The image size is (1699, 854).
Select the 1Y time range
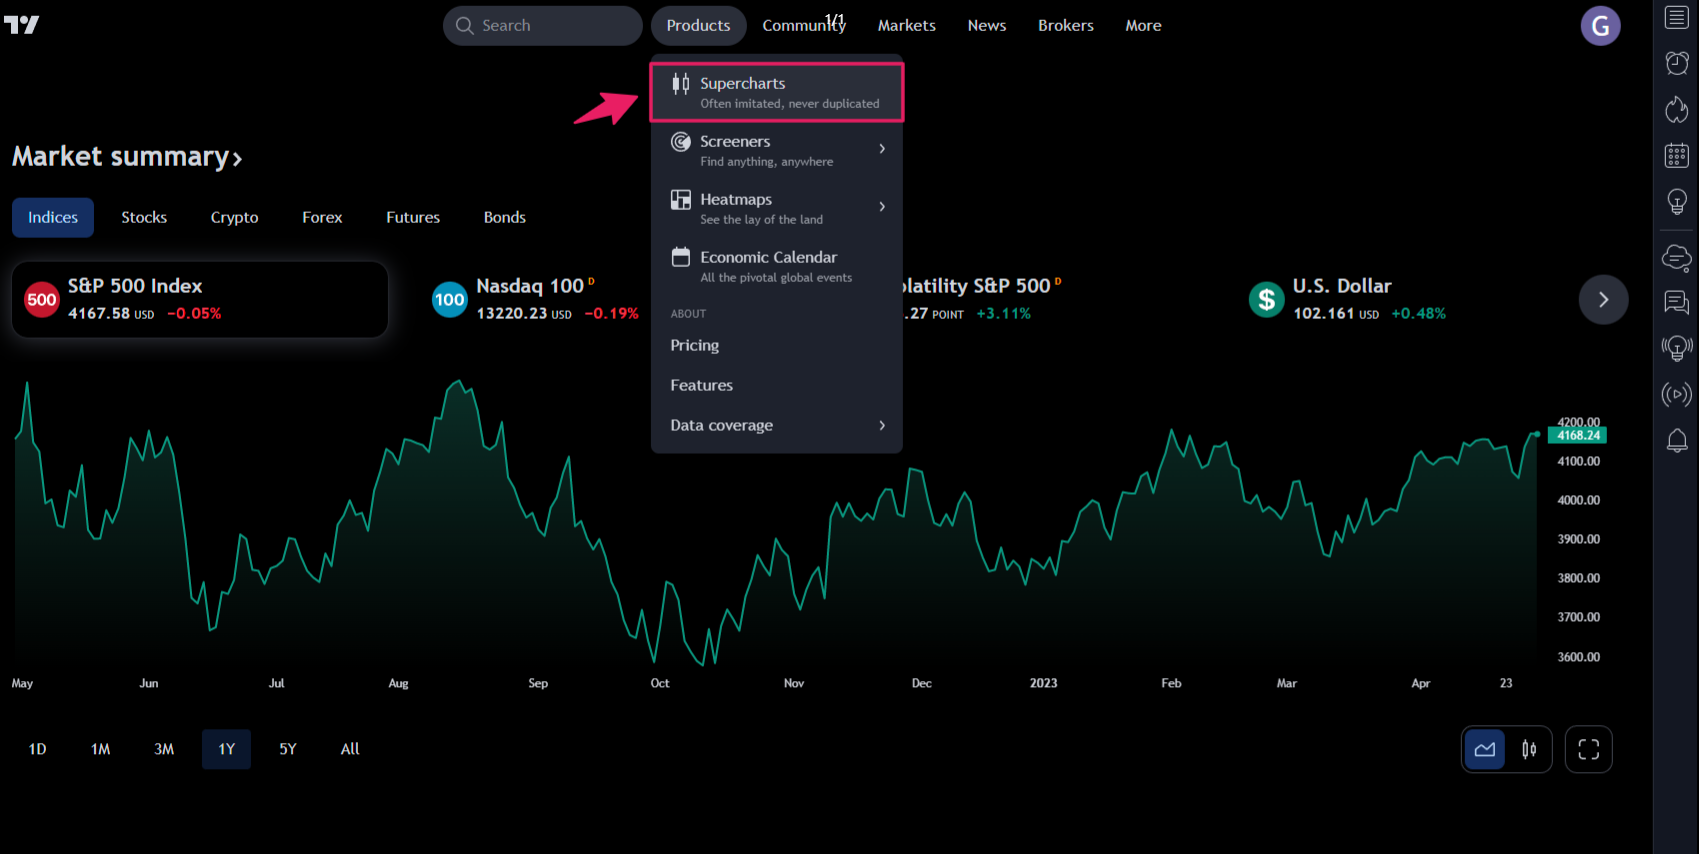tap(226, 749)
